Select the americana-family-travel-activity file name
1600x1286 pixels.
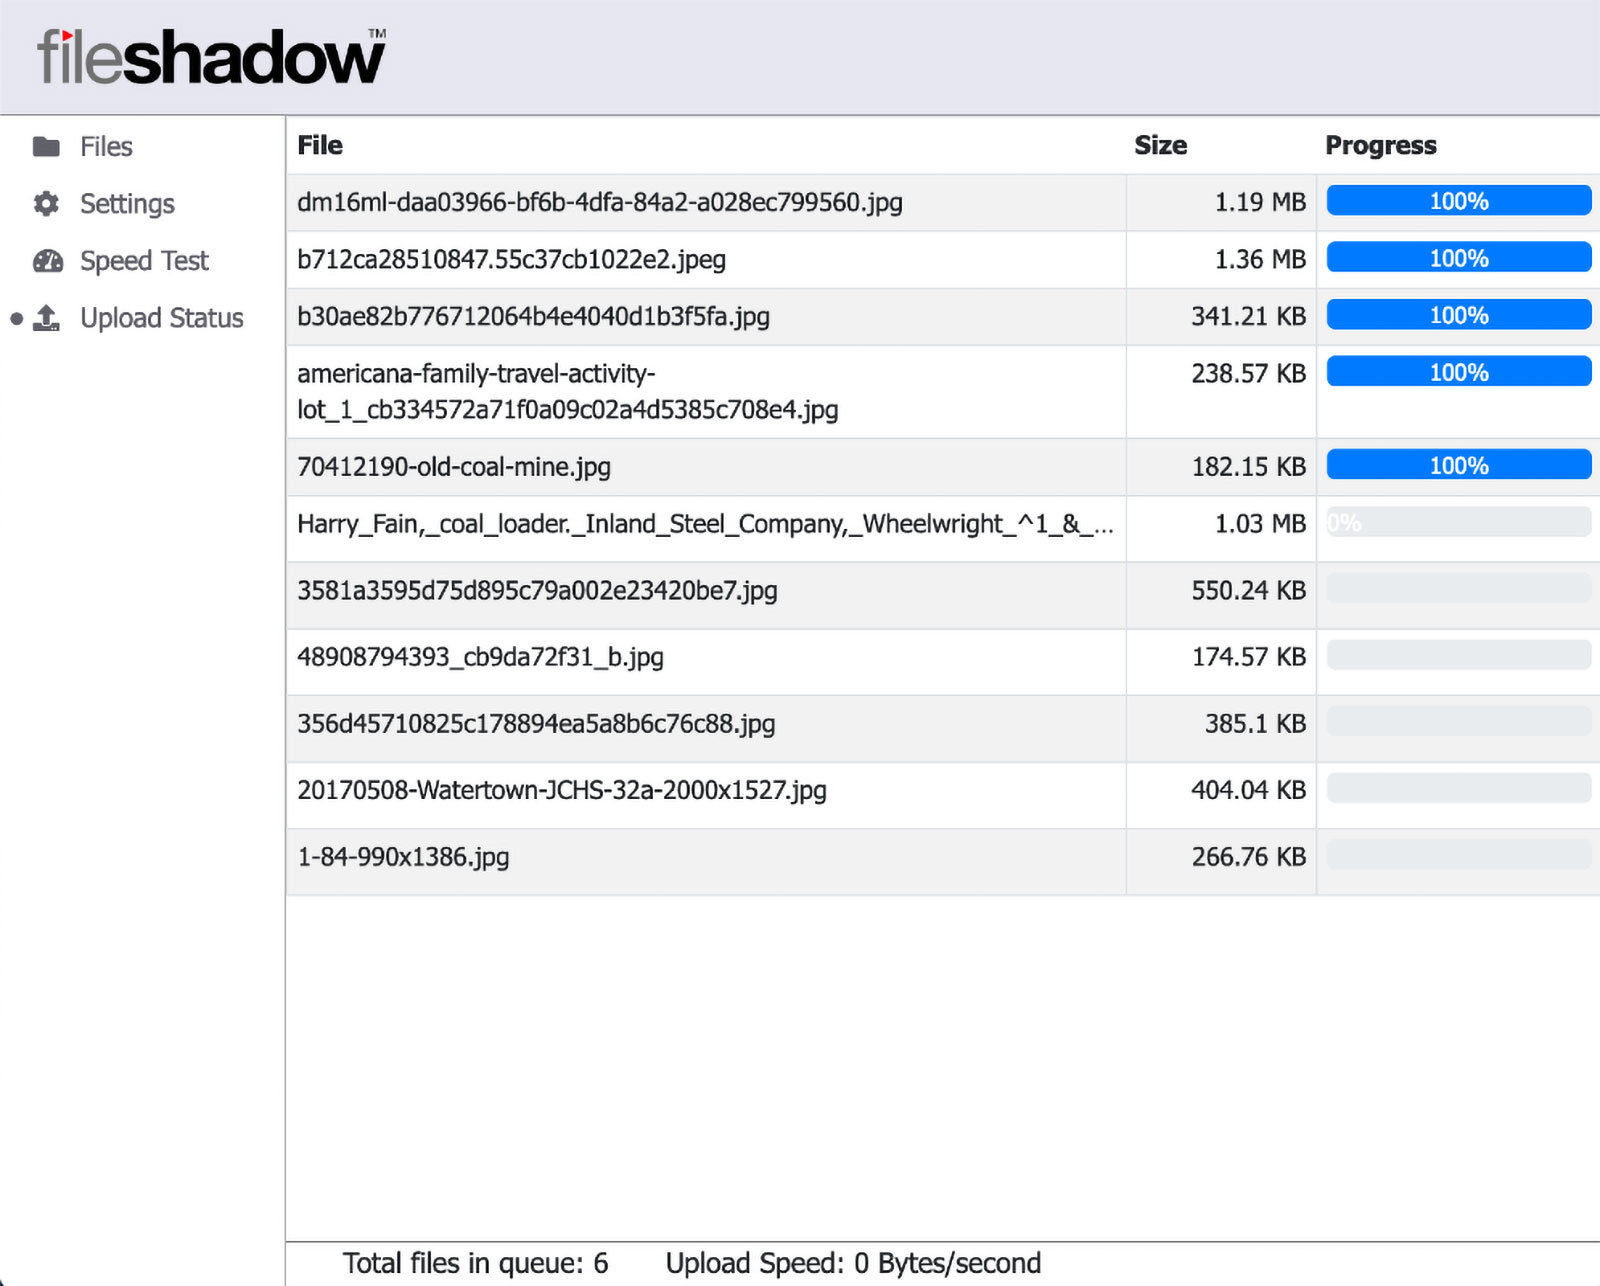(x=567, y=391)
